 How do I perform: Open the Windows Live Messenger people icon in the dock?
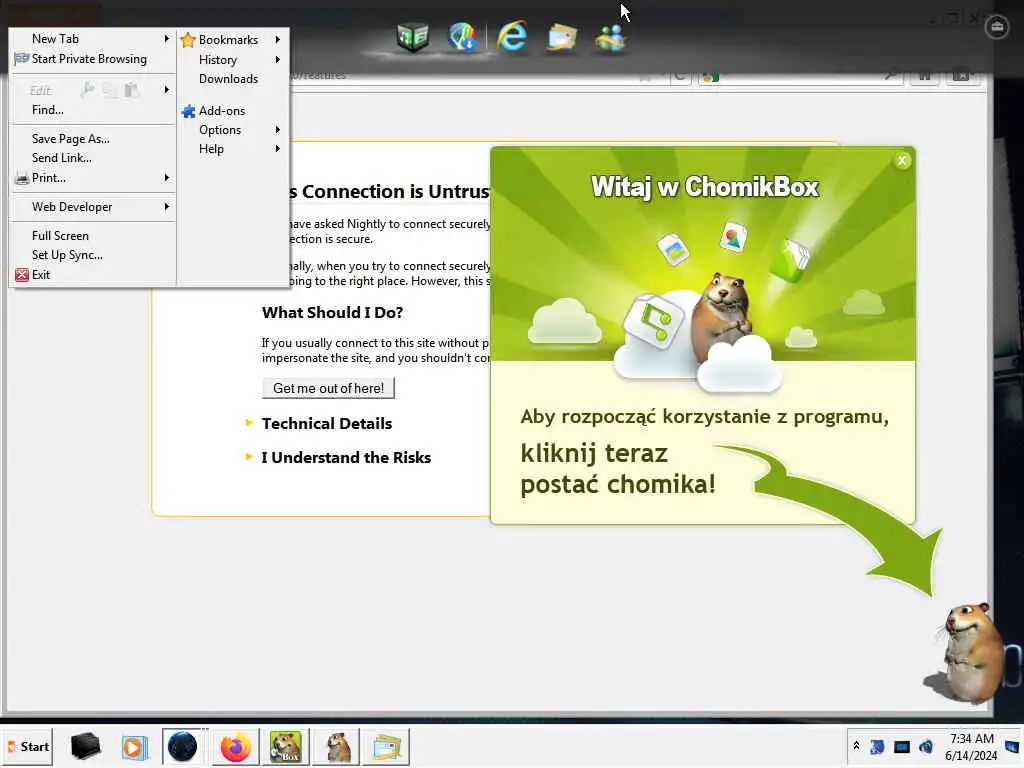point(611,38)
